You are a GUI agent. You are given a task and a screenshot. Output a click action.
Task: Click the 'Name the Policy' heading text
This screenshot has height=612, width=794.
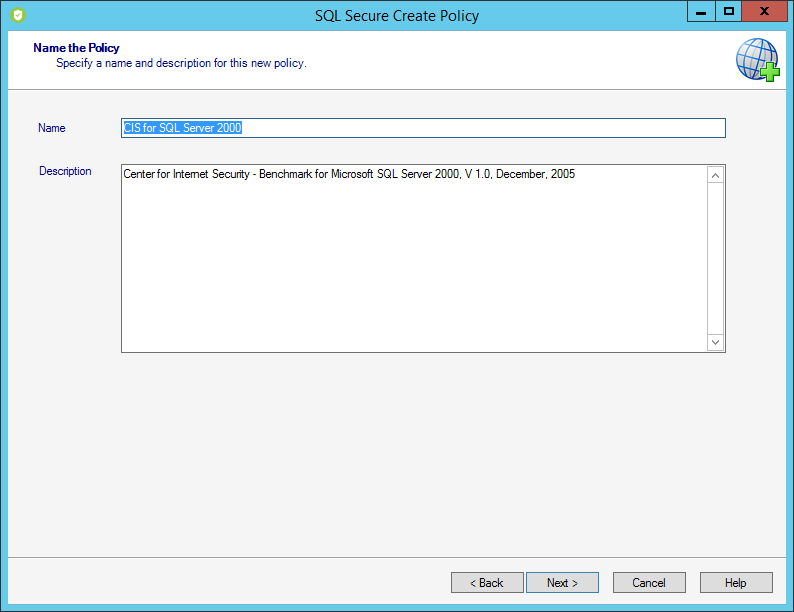[x=76, y=48]
